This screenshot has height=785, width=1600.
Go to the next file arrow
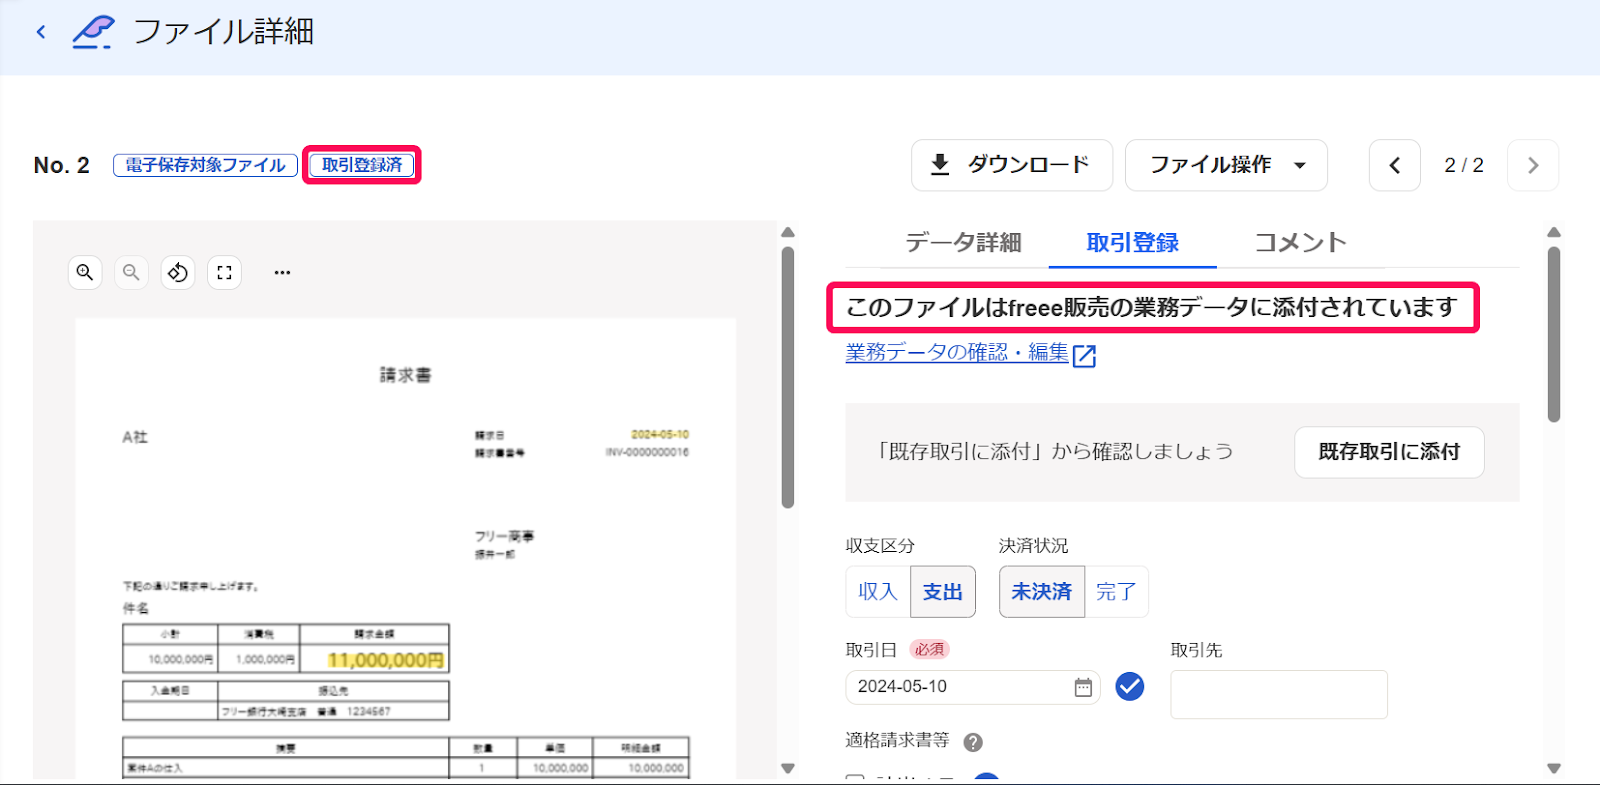(x=1533, y=165)
